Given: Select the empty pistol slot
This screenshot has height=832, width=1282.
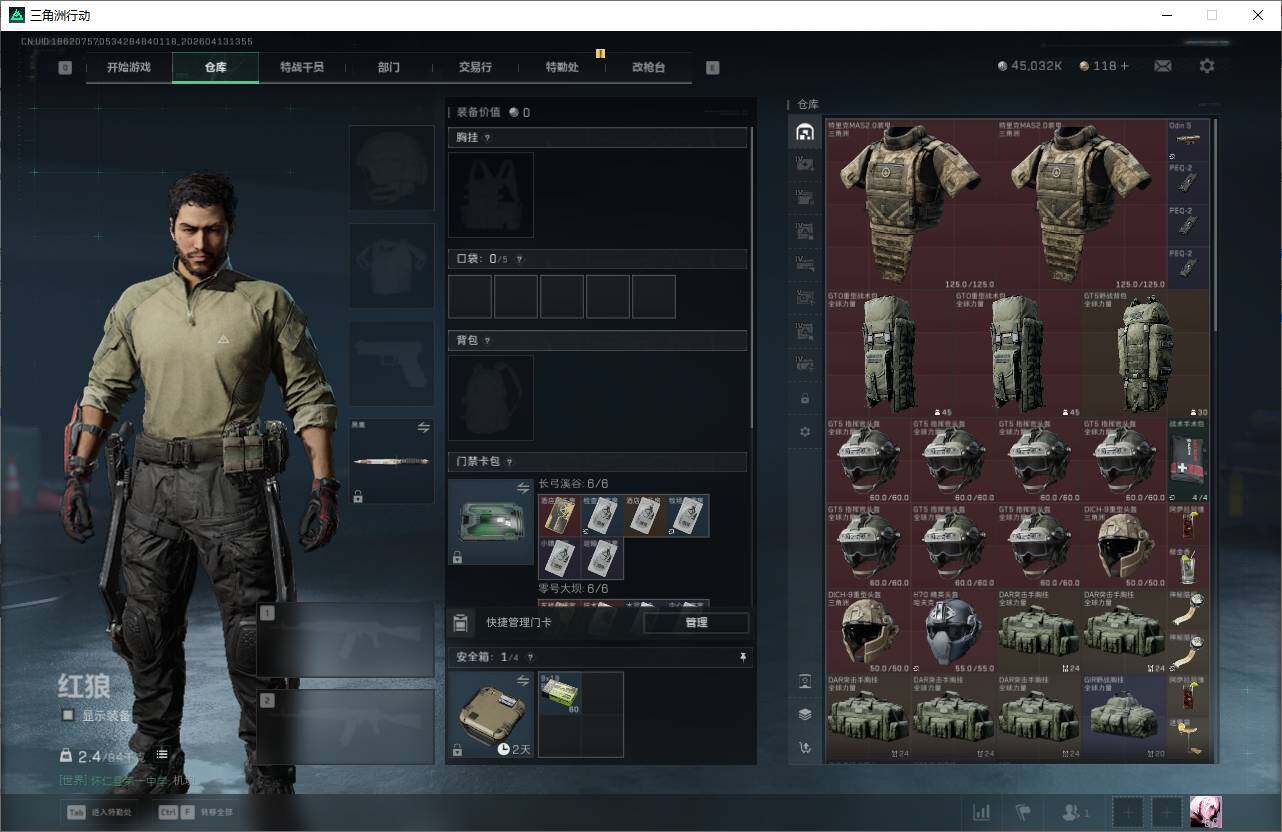Looking at the screenshot, I should (391, 363).
